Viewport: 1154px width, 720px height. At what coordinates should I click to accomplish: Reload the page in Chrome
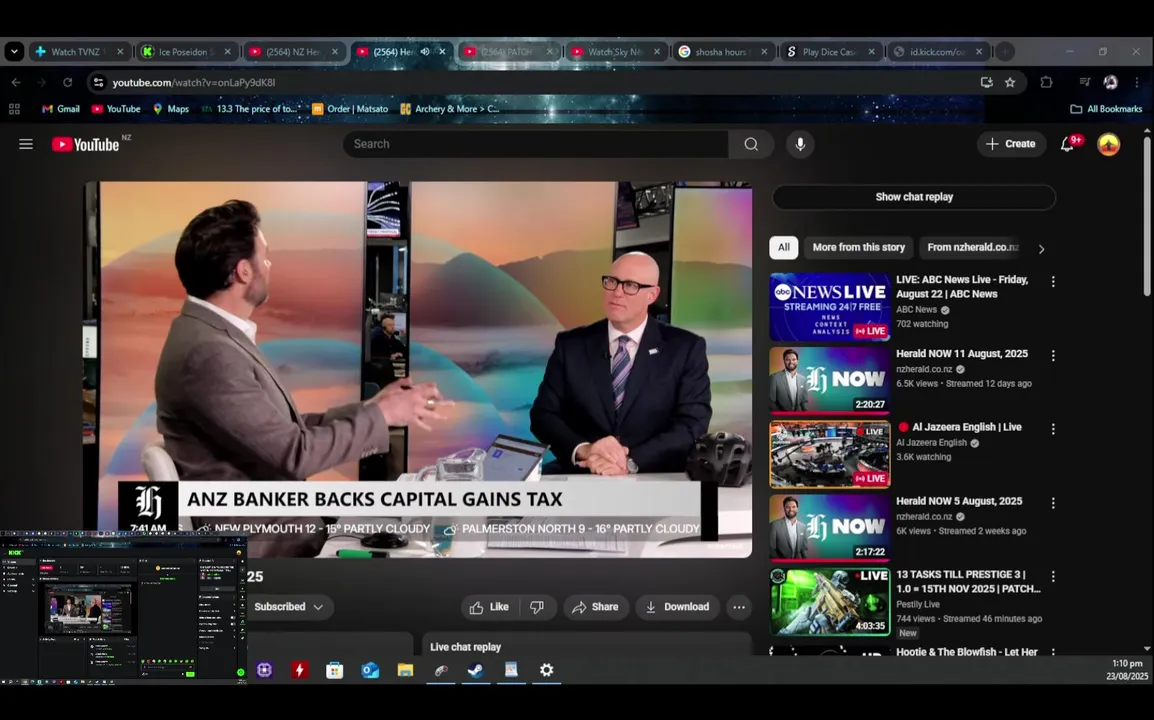point(68,82)
